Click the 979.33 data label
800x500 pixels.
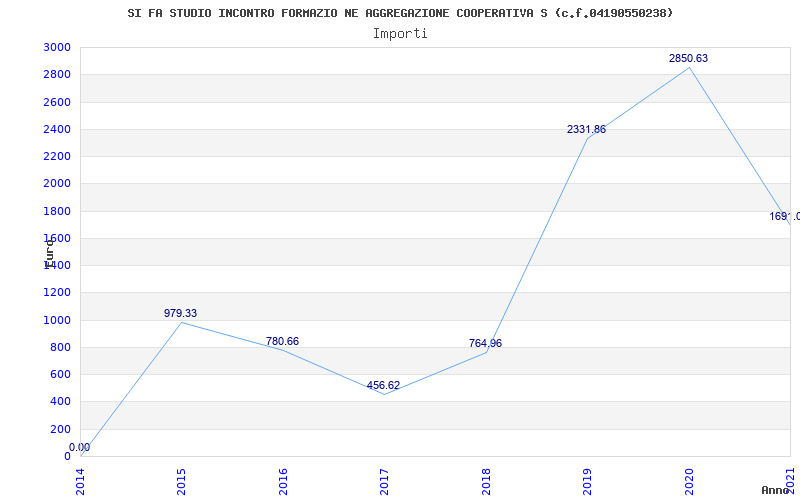click(180, 313)
